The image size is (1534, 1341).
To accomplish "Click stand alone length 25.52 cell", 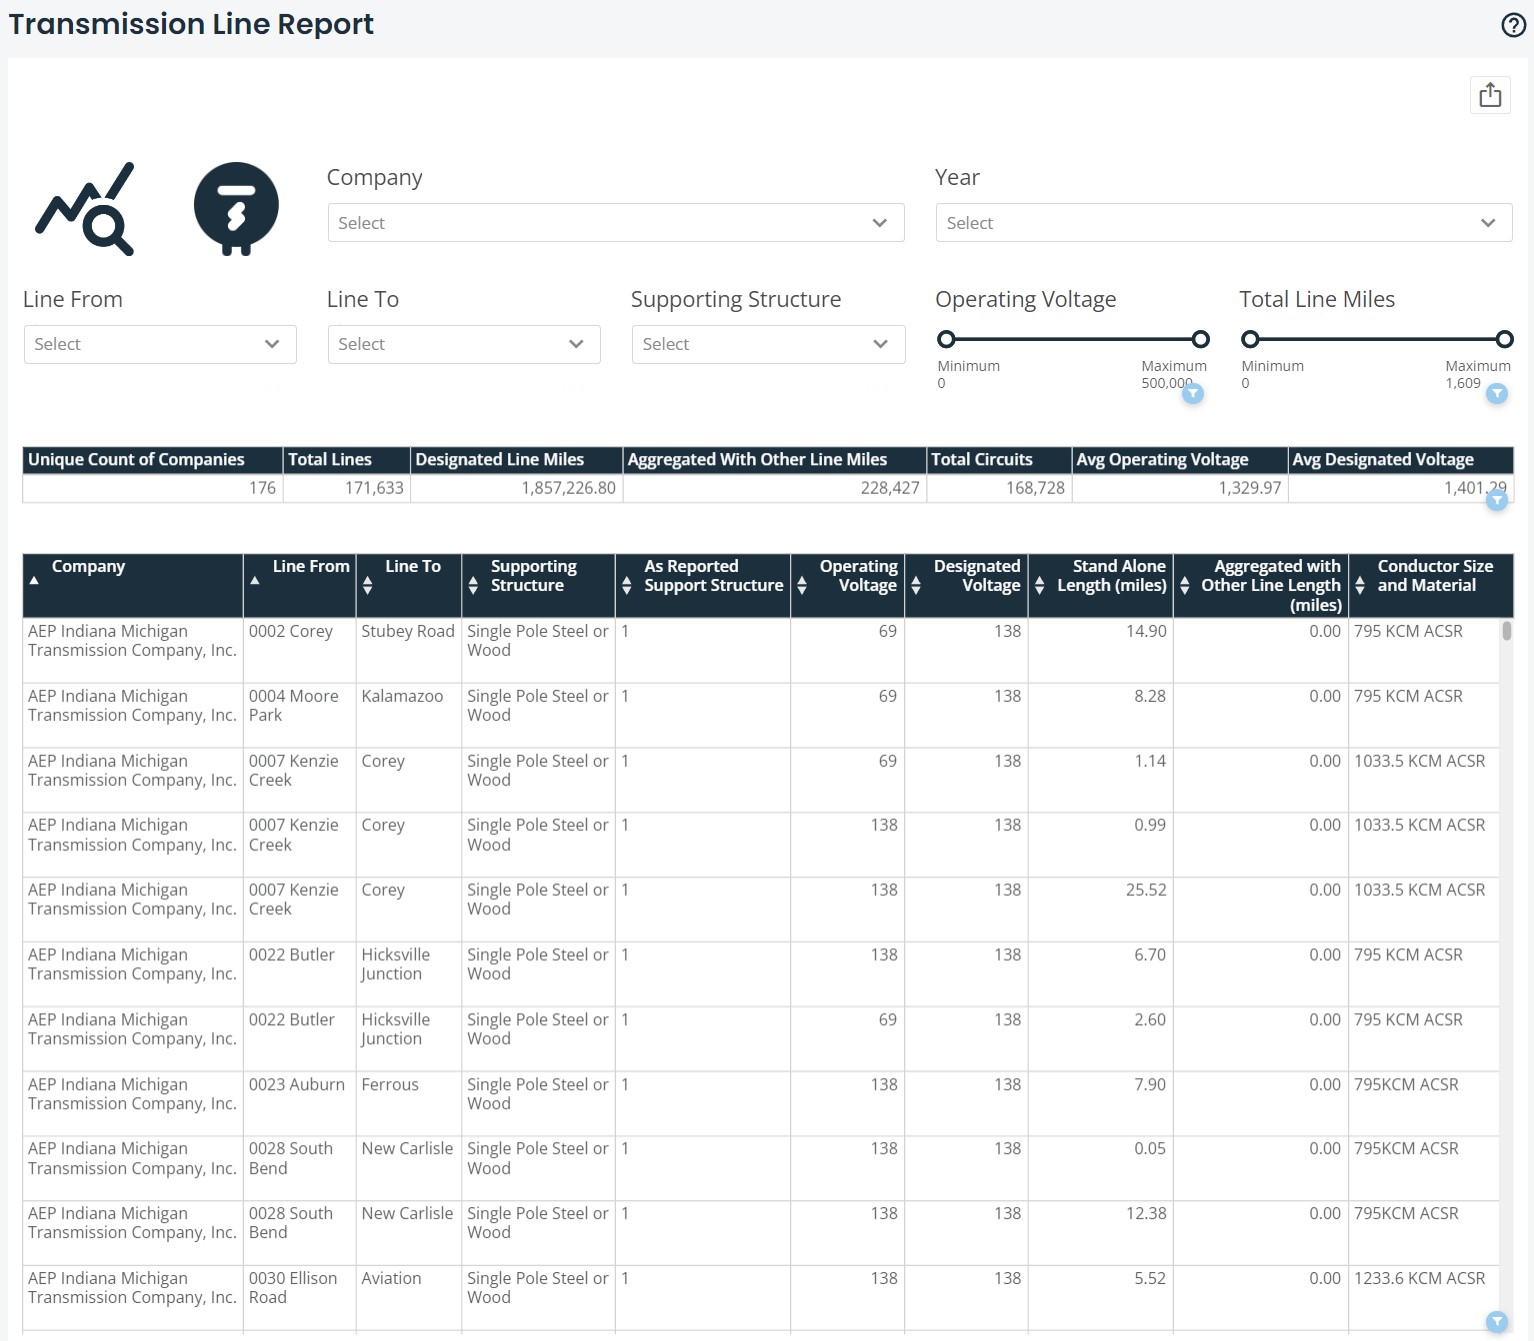I will pyautogui.click(x=1100, y=910).
